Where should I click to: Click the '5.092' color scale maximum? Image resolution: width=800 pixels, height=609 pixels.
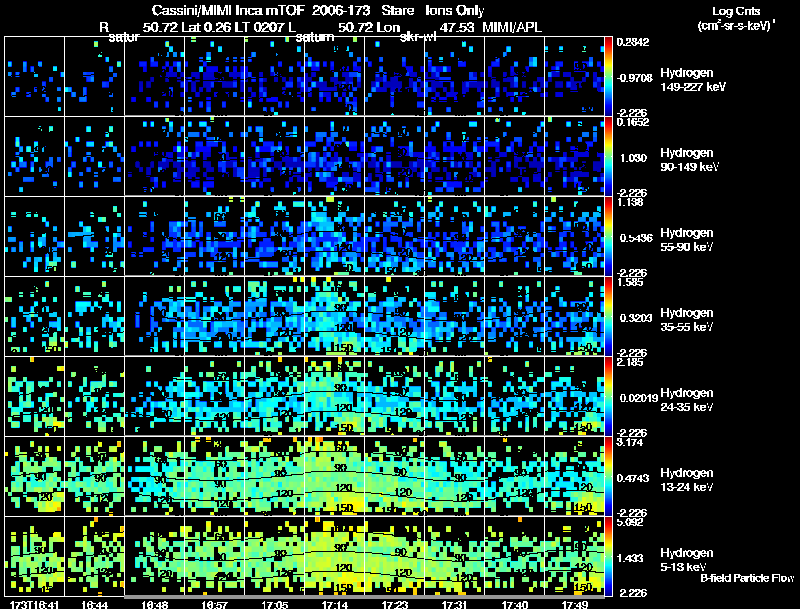[x=630, y=522]
